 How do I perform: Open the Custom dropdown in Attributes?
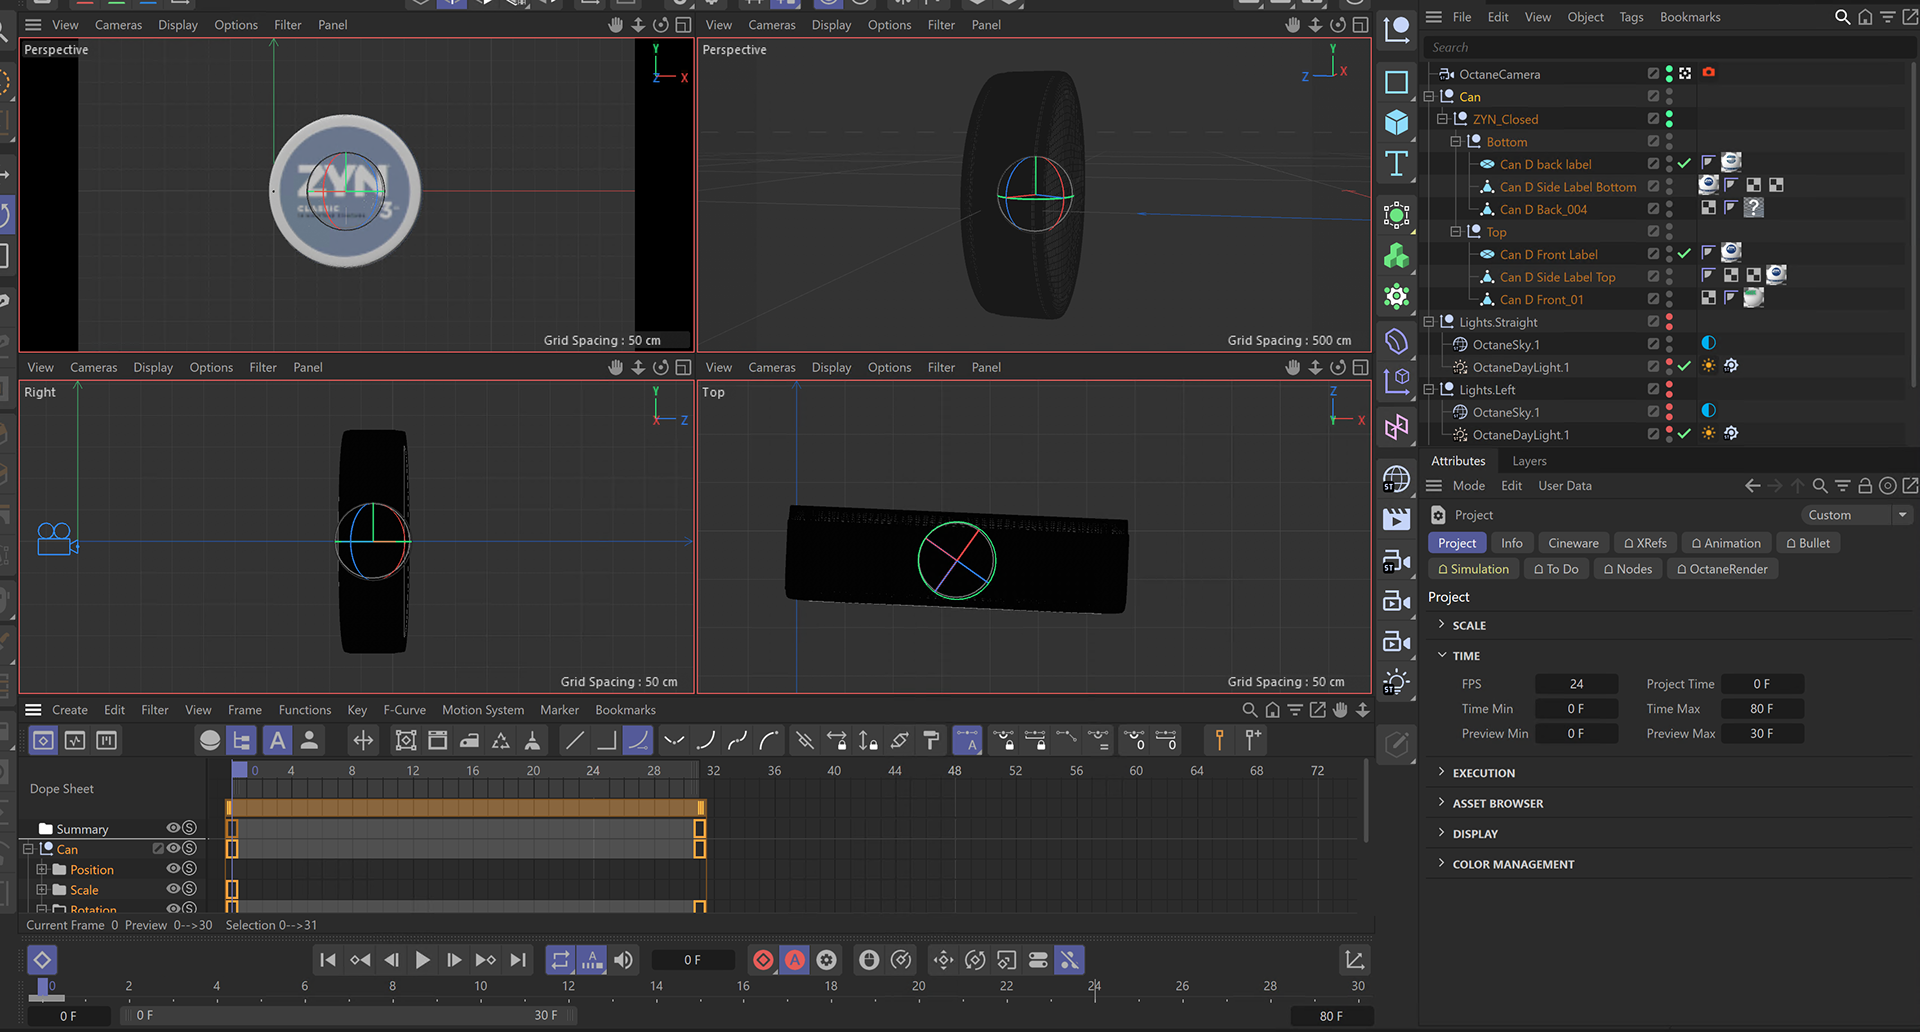[1858, 515]
